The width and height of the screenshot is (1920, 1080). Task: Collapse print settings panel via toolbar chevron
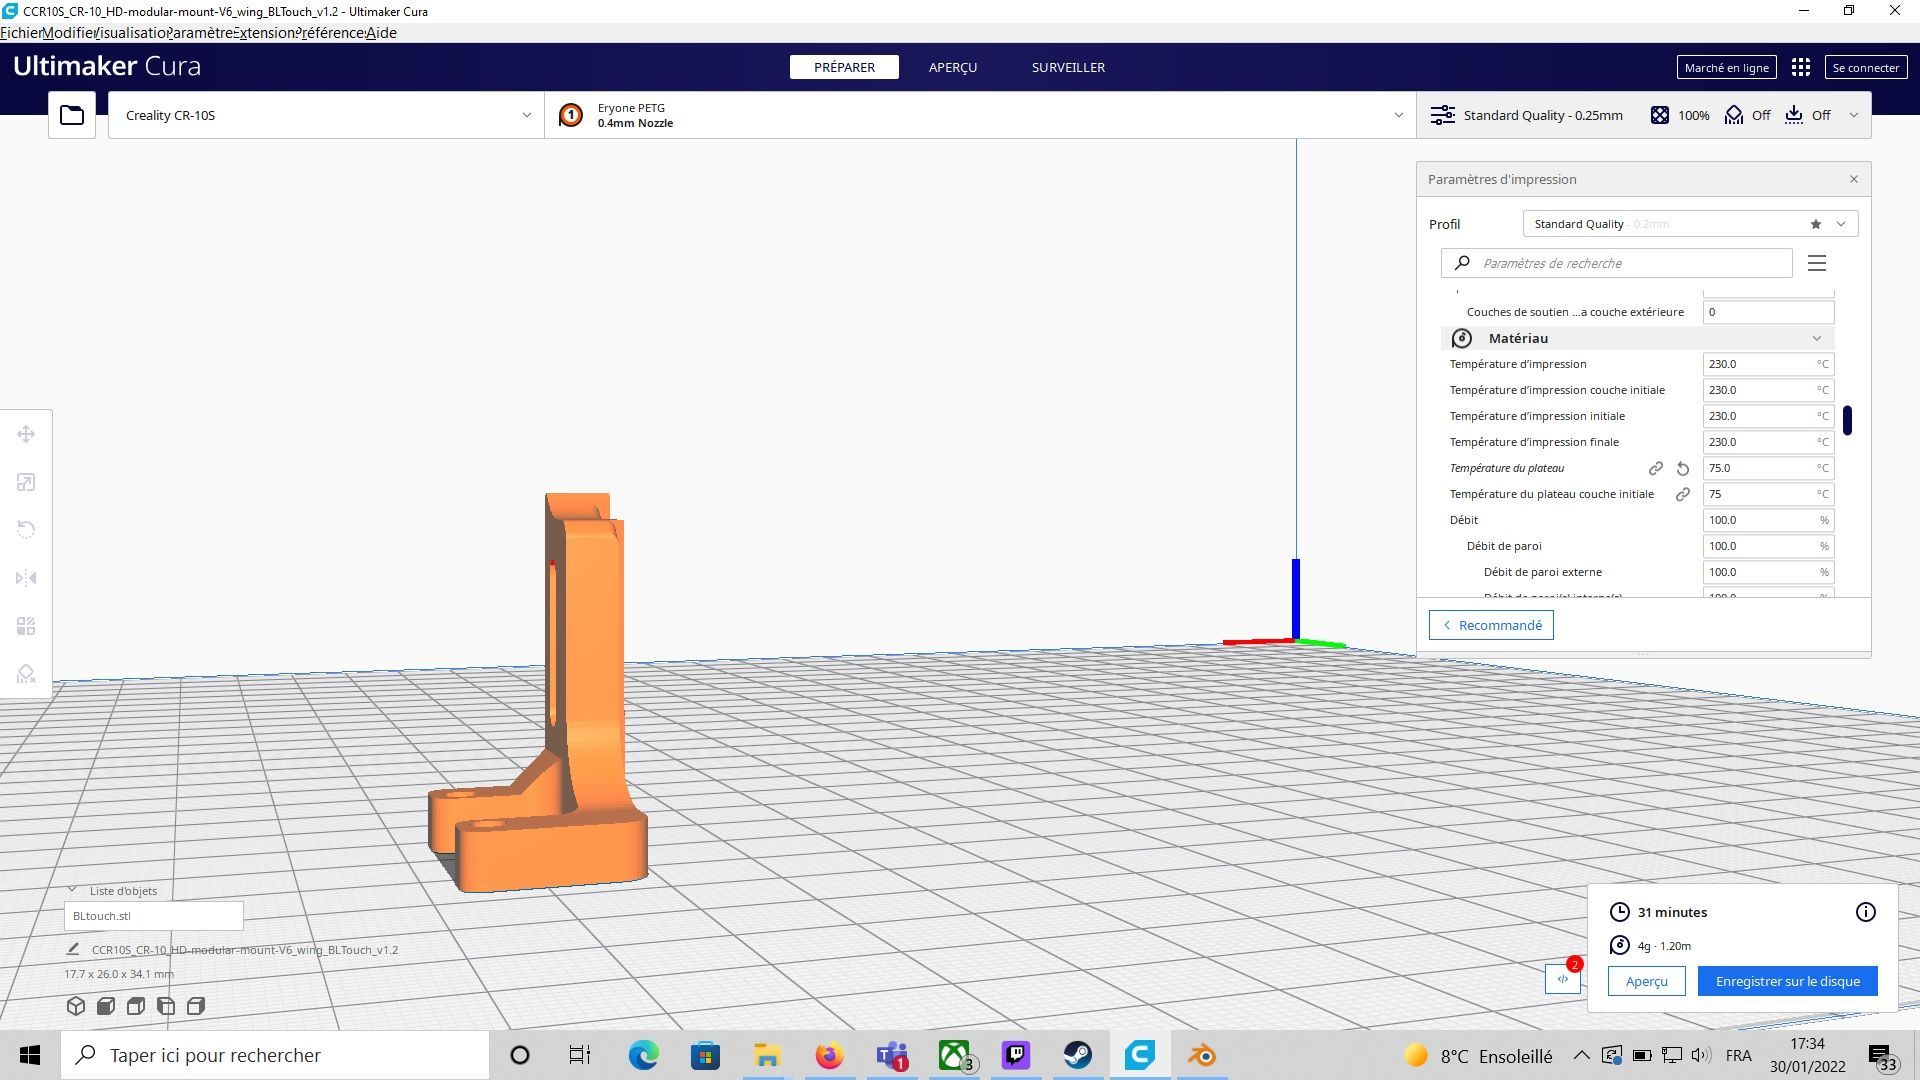1854,115
